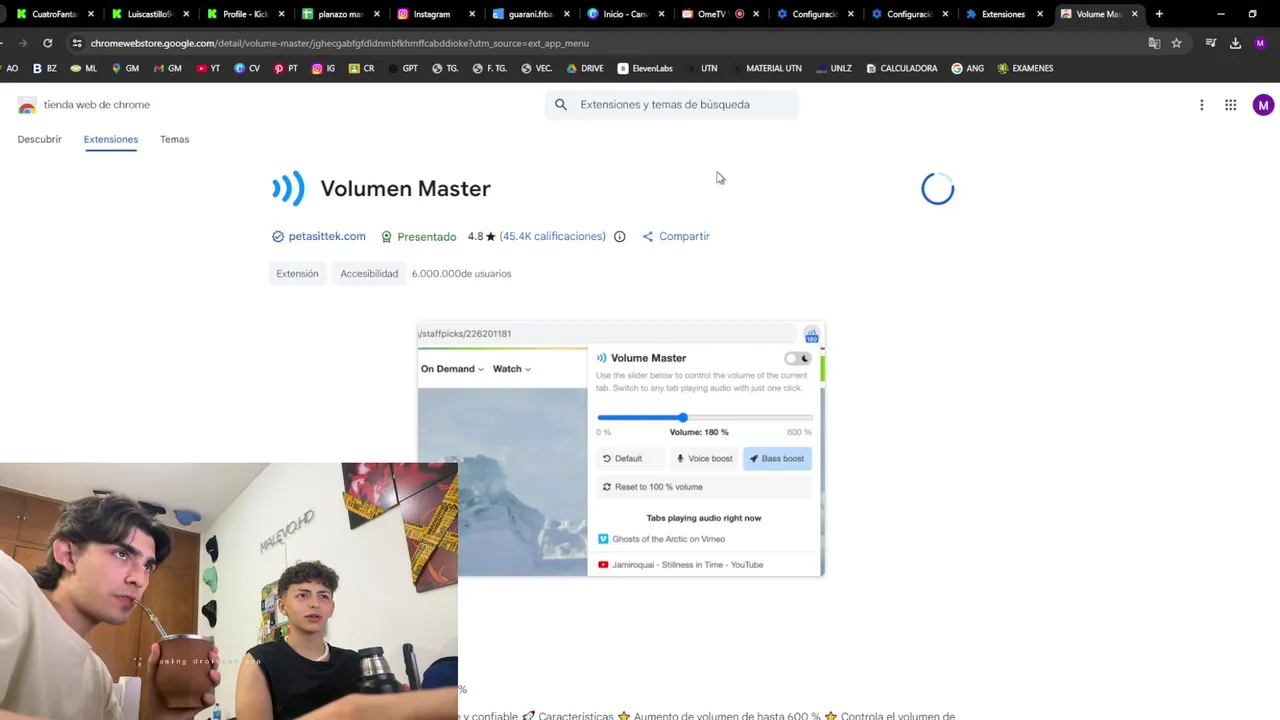Image resolution: width=1280 pixels, height=720 pixels.
Task: Switch to the Extensiones browser tab
Action: pos(1004,14)
